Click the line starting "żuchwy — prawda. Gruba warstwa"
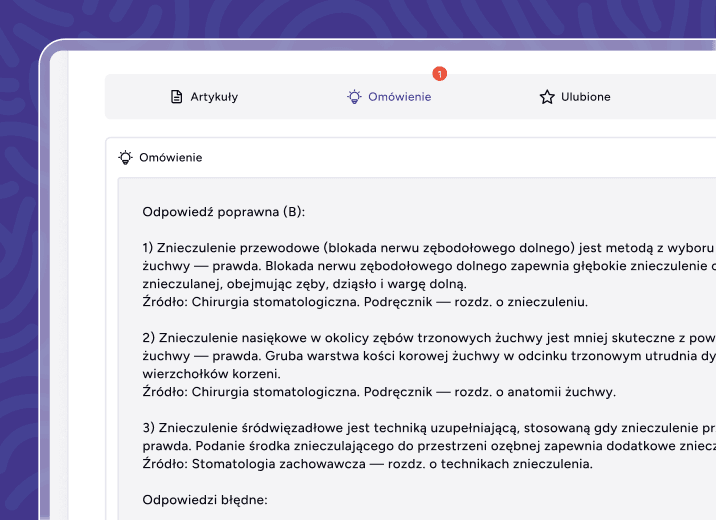Viewport: 716px width, 520px height. tap(429, 356)
